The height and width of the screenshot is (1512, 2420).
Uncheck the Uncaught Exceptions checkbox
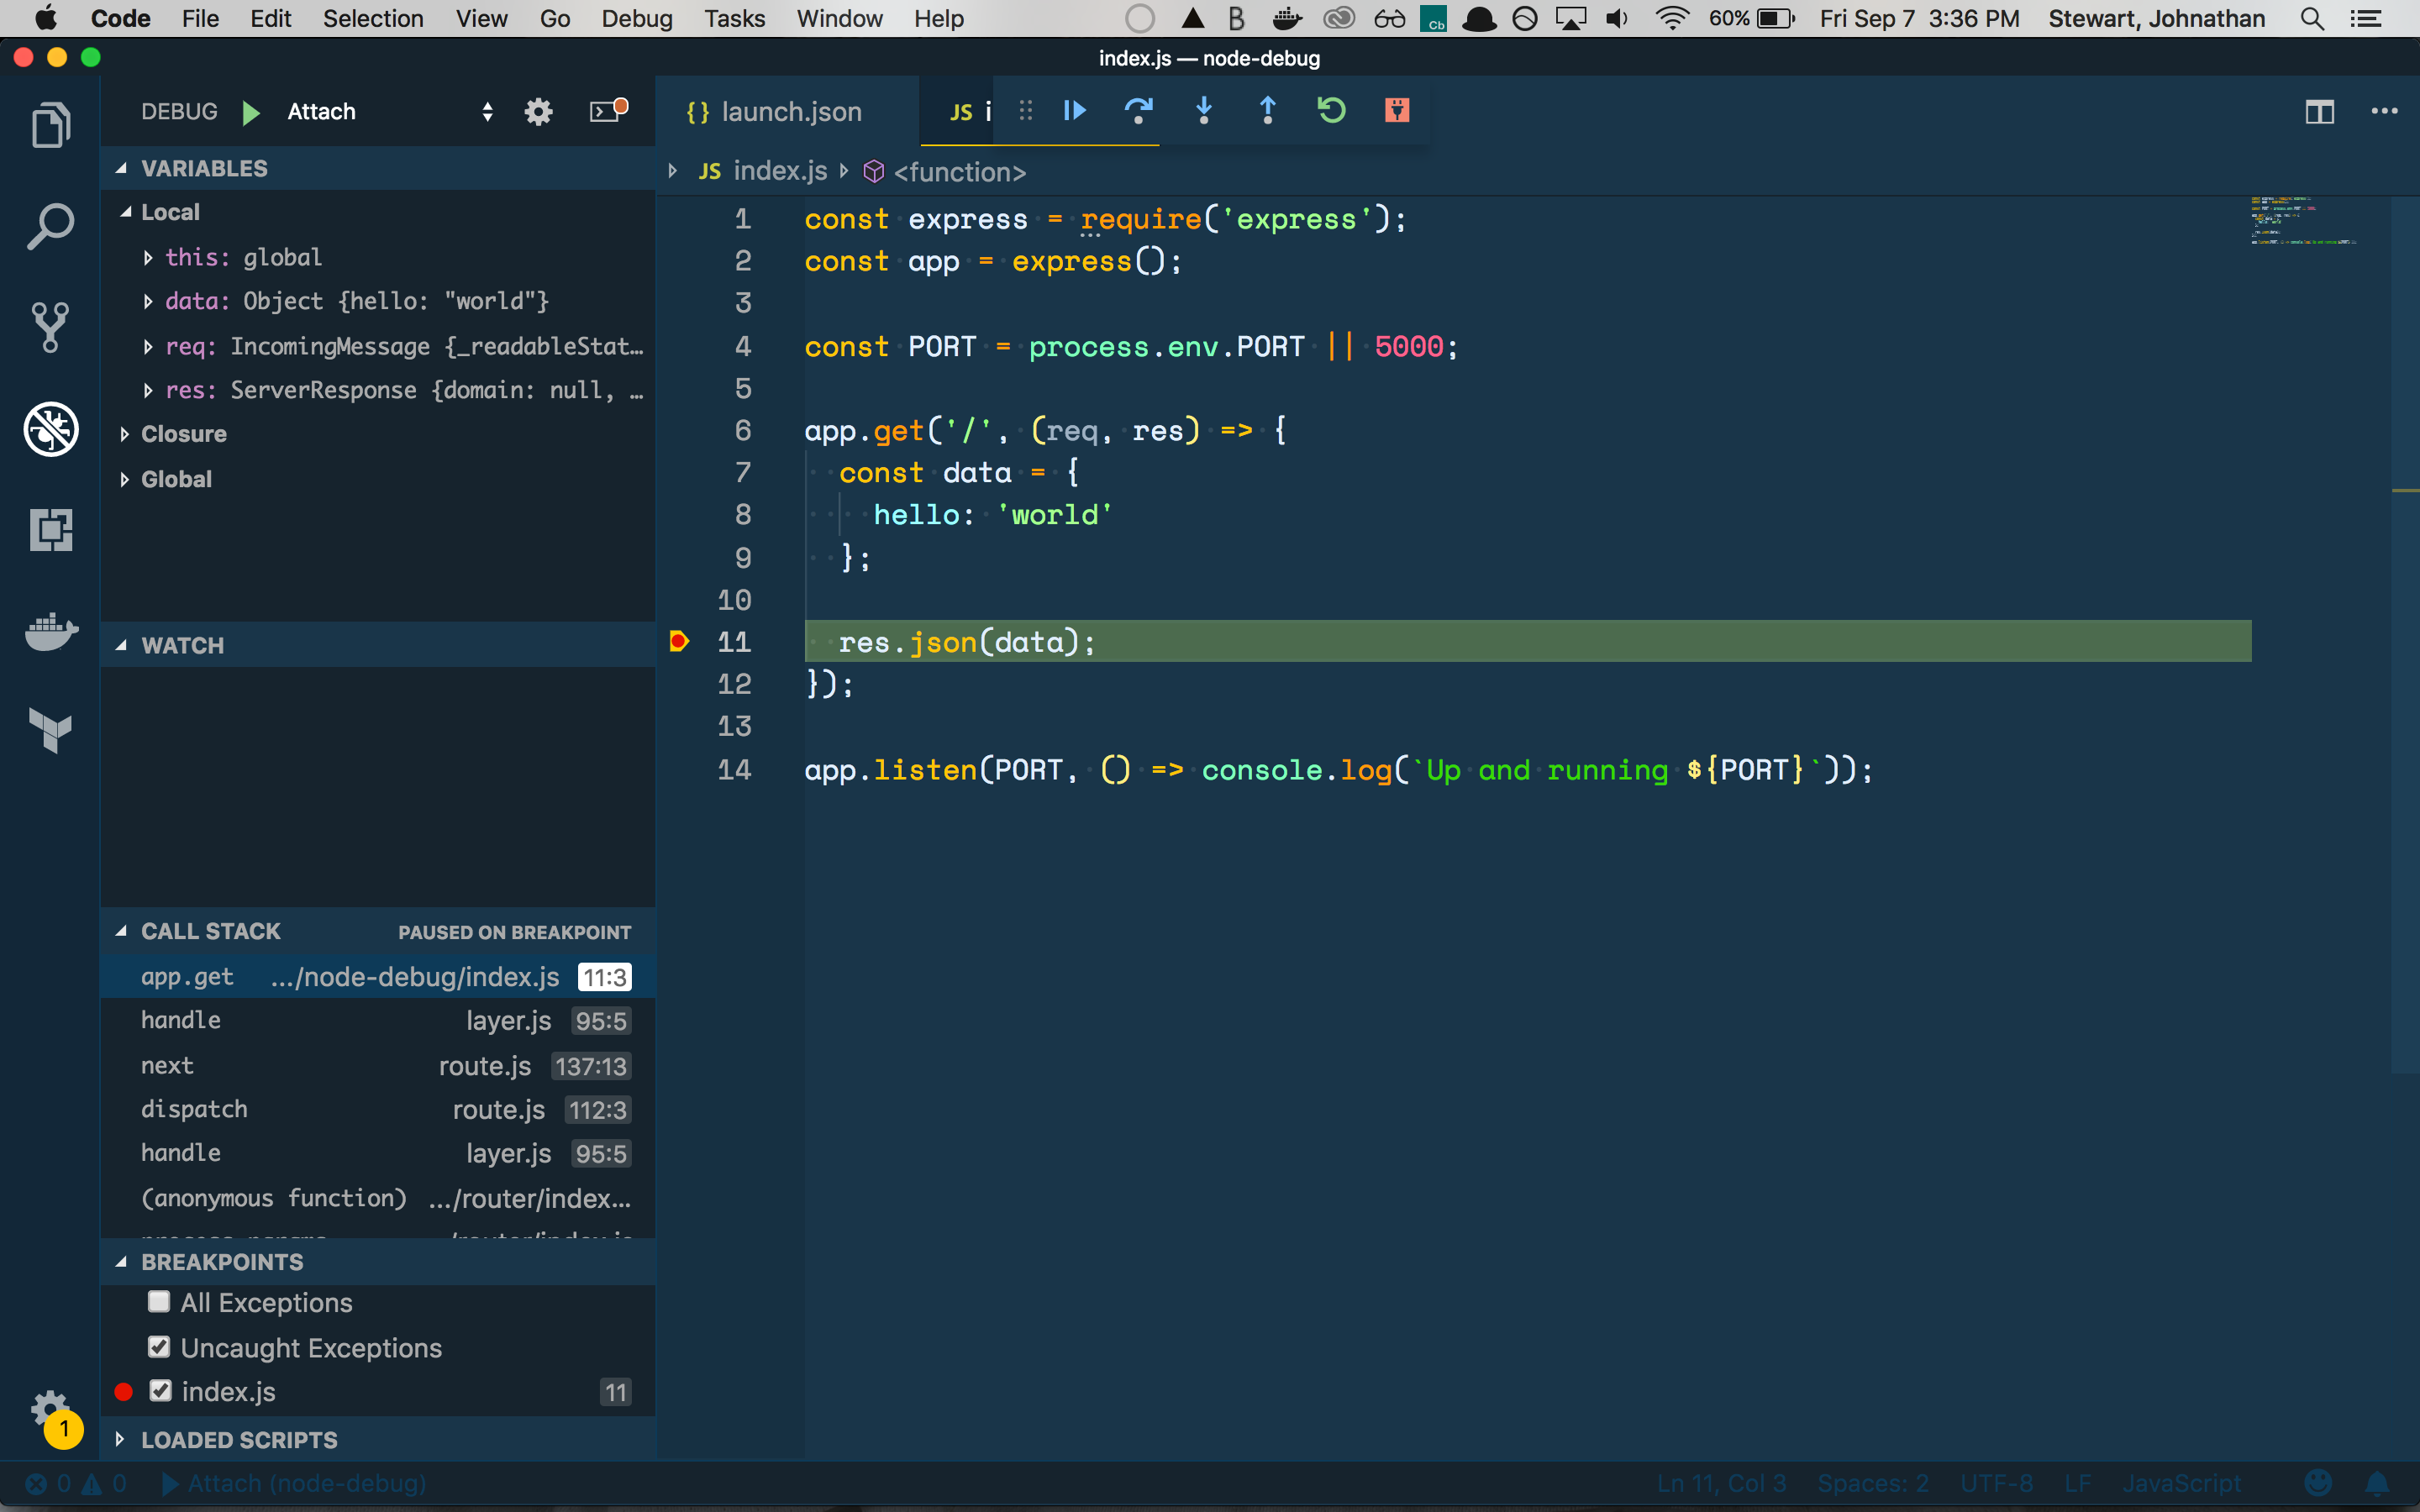159,1347
